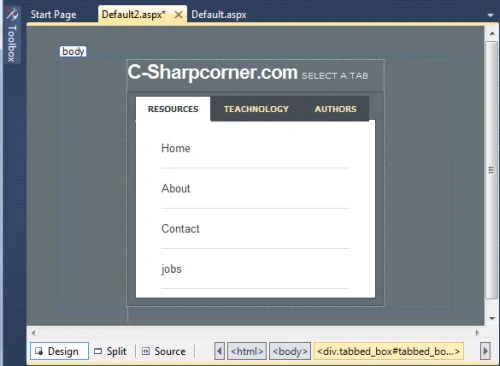This screenshot has width=500, height=366.
Task: Close the Default2.aspx tab
Action: [179, 15]
